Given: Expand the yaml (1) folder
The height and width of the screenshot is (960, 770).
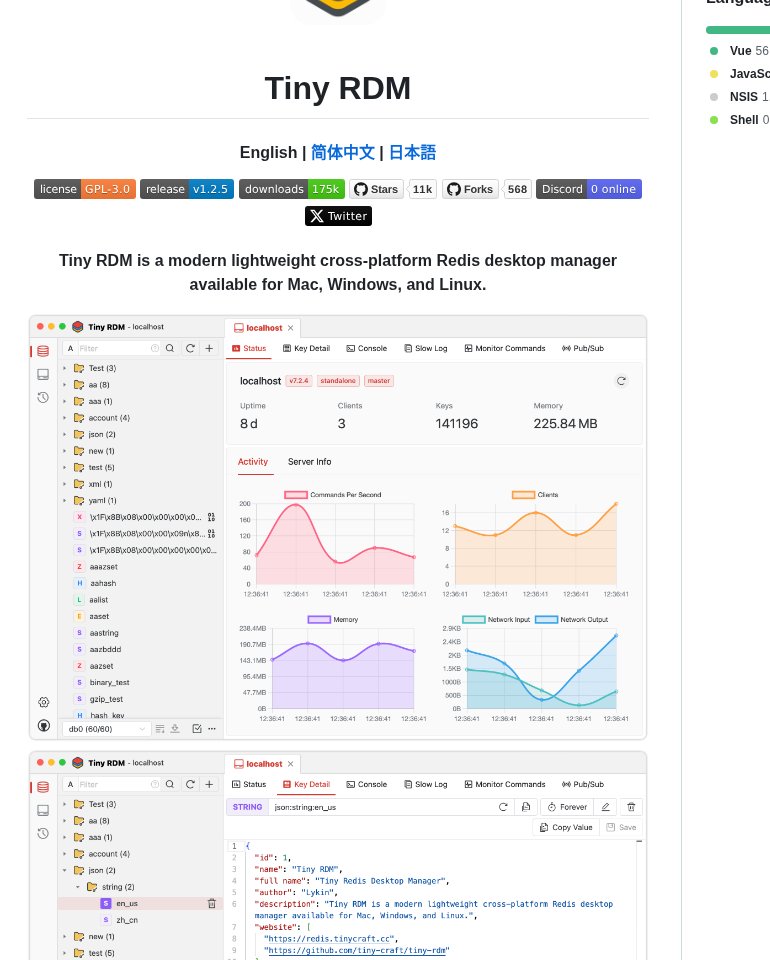Looking at the screenshot, I should [x=64, y=500].
